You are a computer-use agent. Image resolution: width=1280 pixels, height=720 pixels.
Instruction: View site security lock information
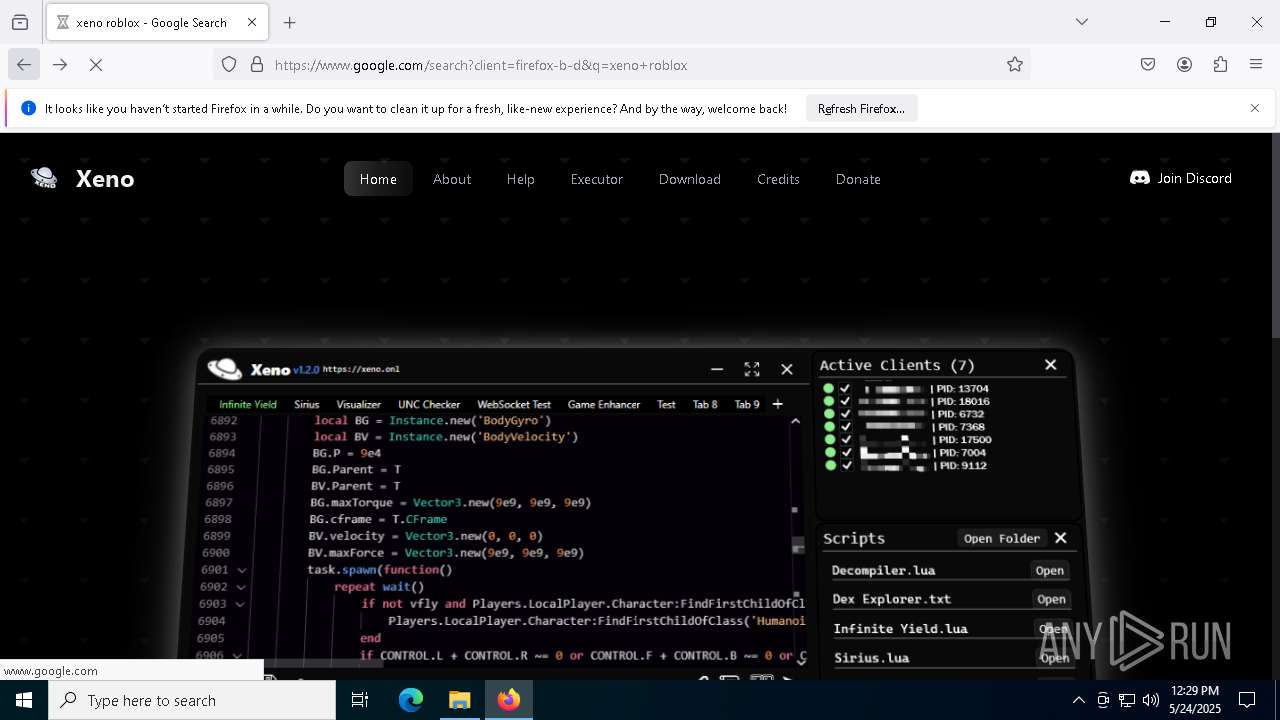pyautogui.click(x=257, y=65)
